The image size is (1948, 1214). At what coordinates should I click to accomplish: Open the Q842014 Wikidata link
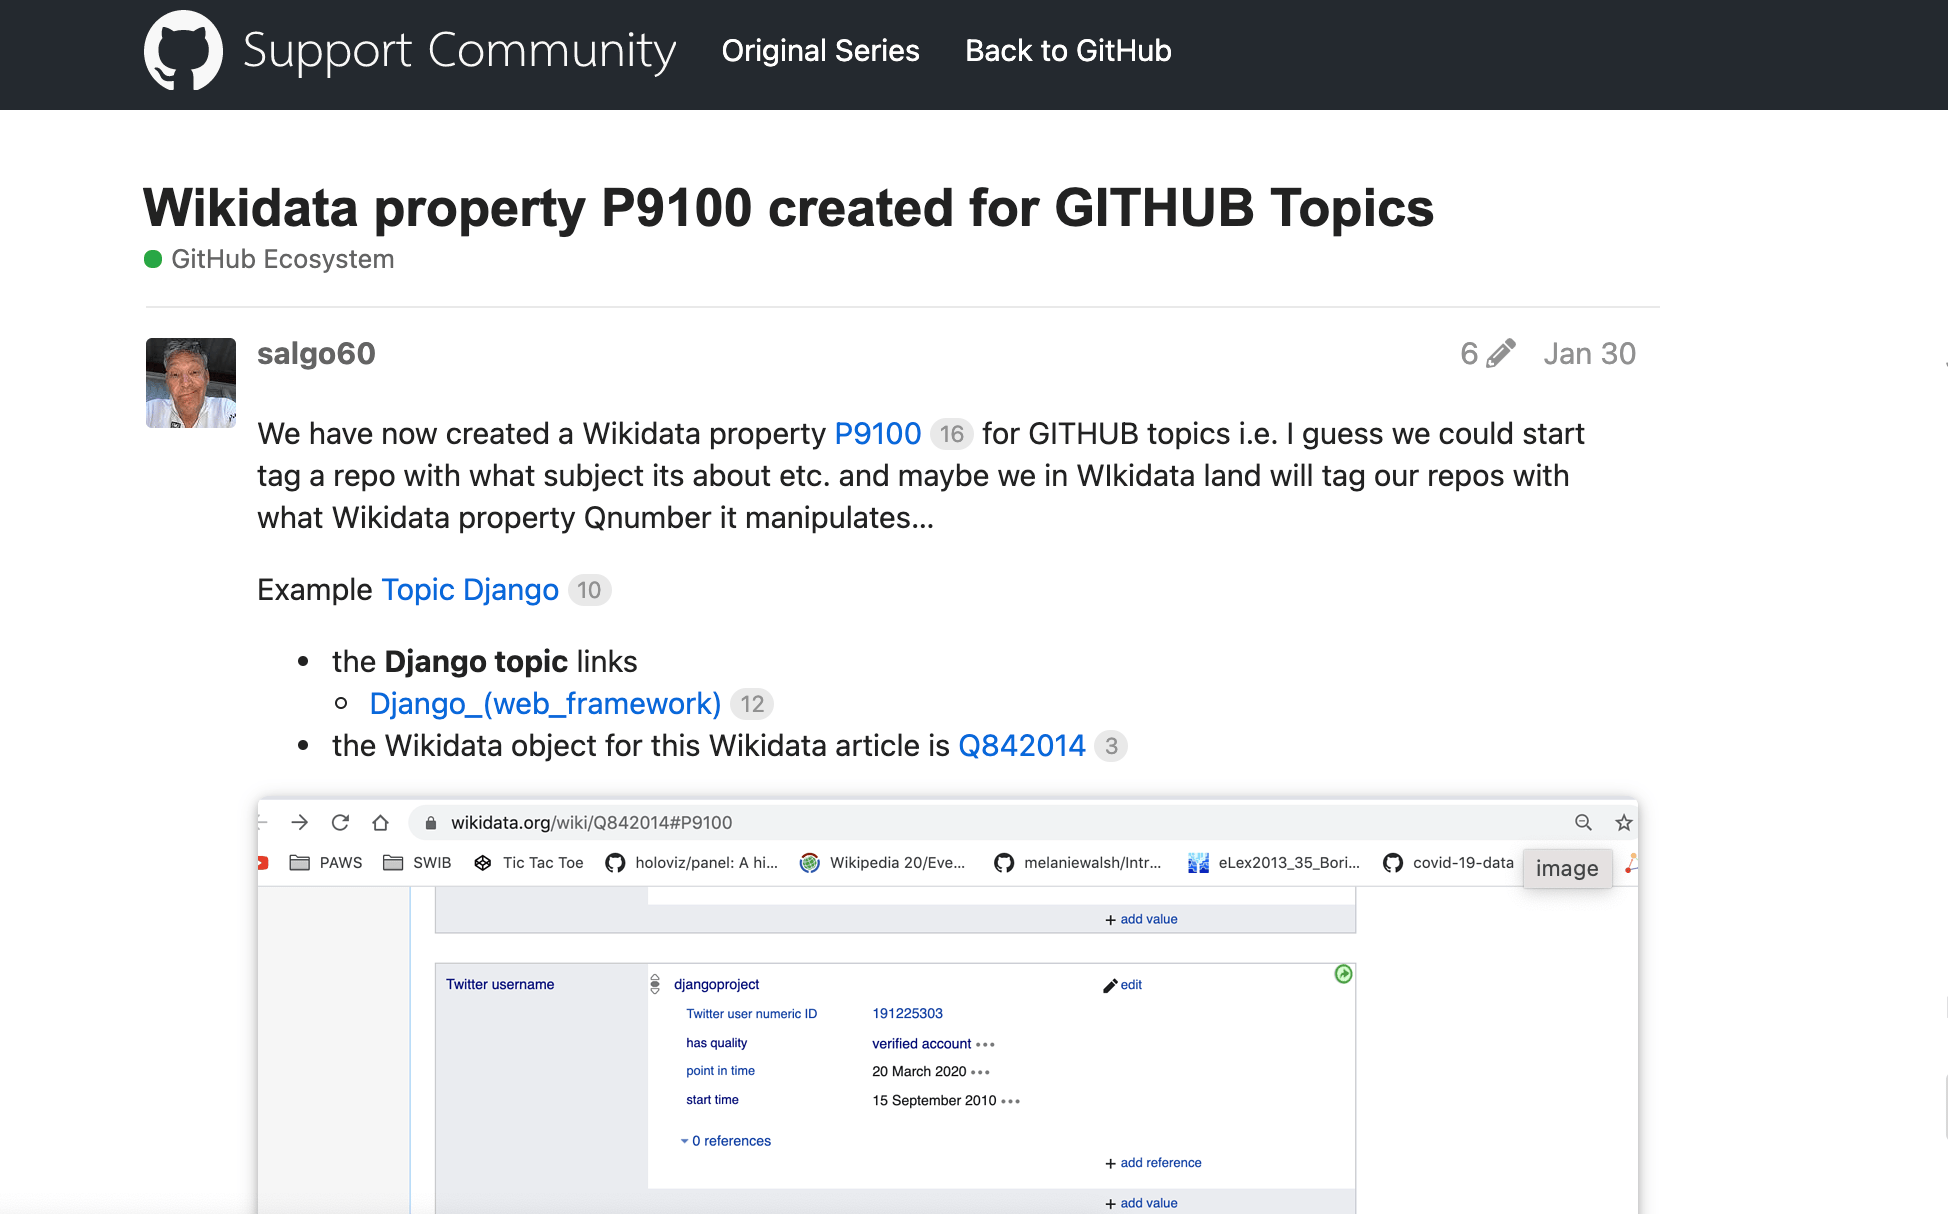pos(1021,746)
